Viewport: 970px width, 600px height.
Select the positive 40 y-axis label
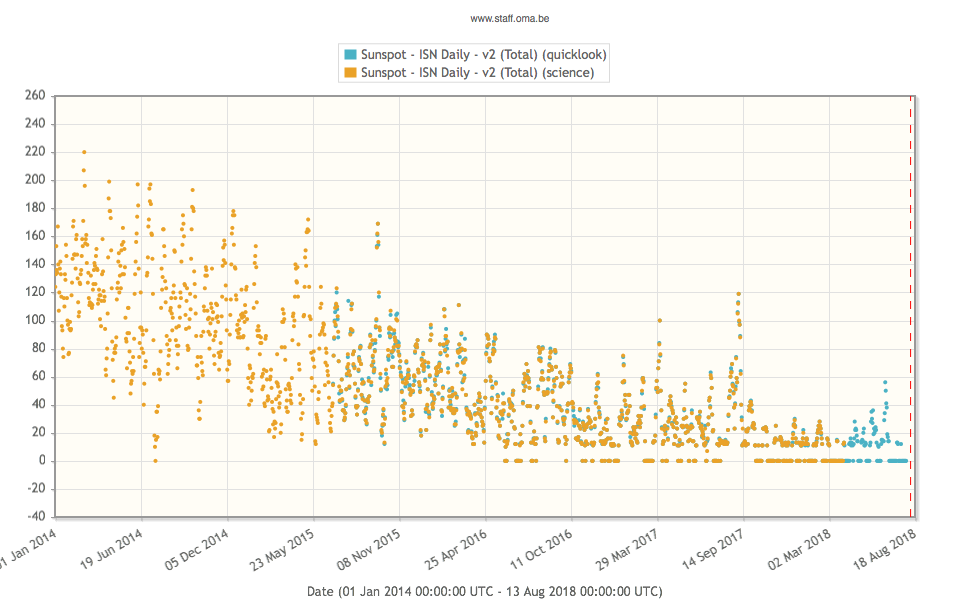tap(38, 405)
